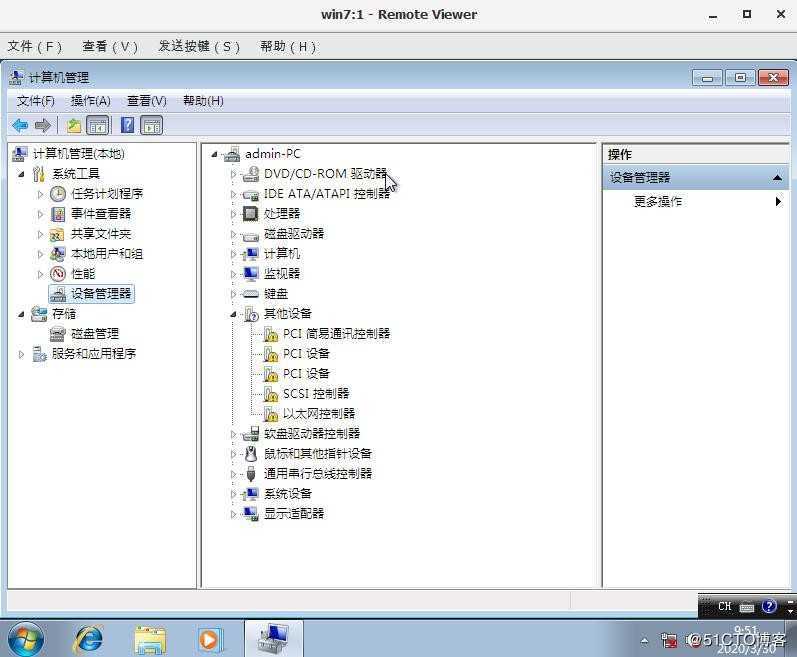The width and height of the screenshot is (797, 657).
Task: Select the 任务计划程序 clock icon
Action: (58, 194)
